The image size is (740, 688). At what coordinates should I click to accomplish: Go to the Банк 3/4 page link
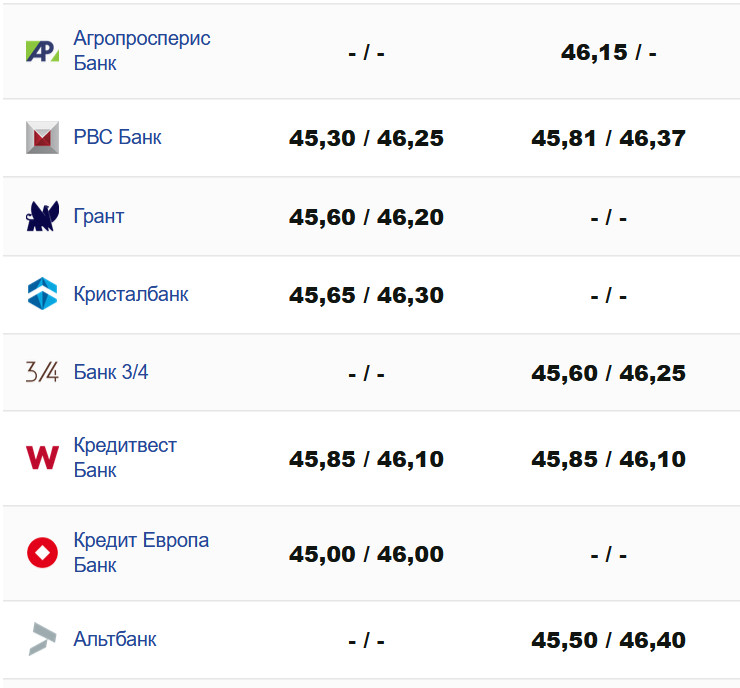(111, 373)
